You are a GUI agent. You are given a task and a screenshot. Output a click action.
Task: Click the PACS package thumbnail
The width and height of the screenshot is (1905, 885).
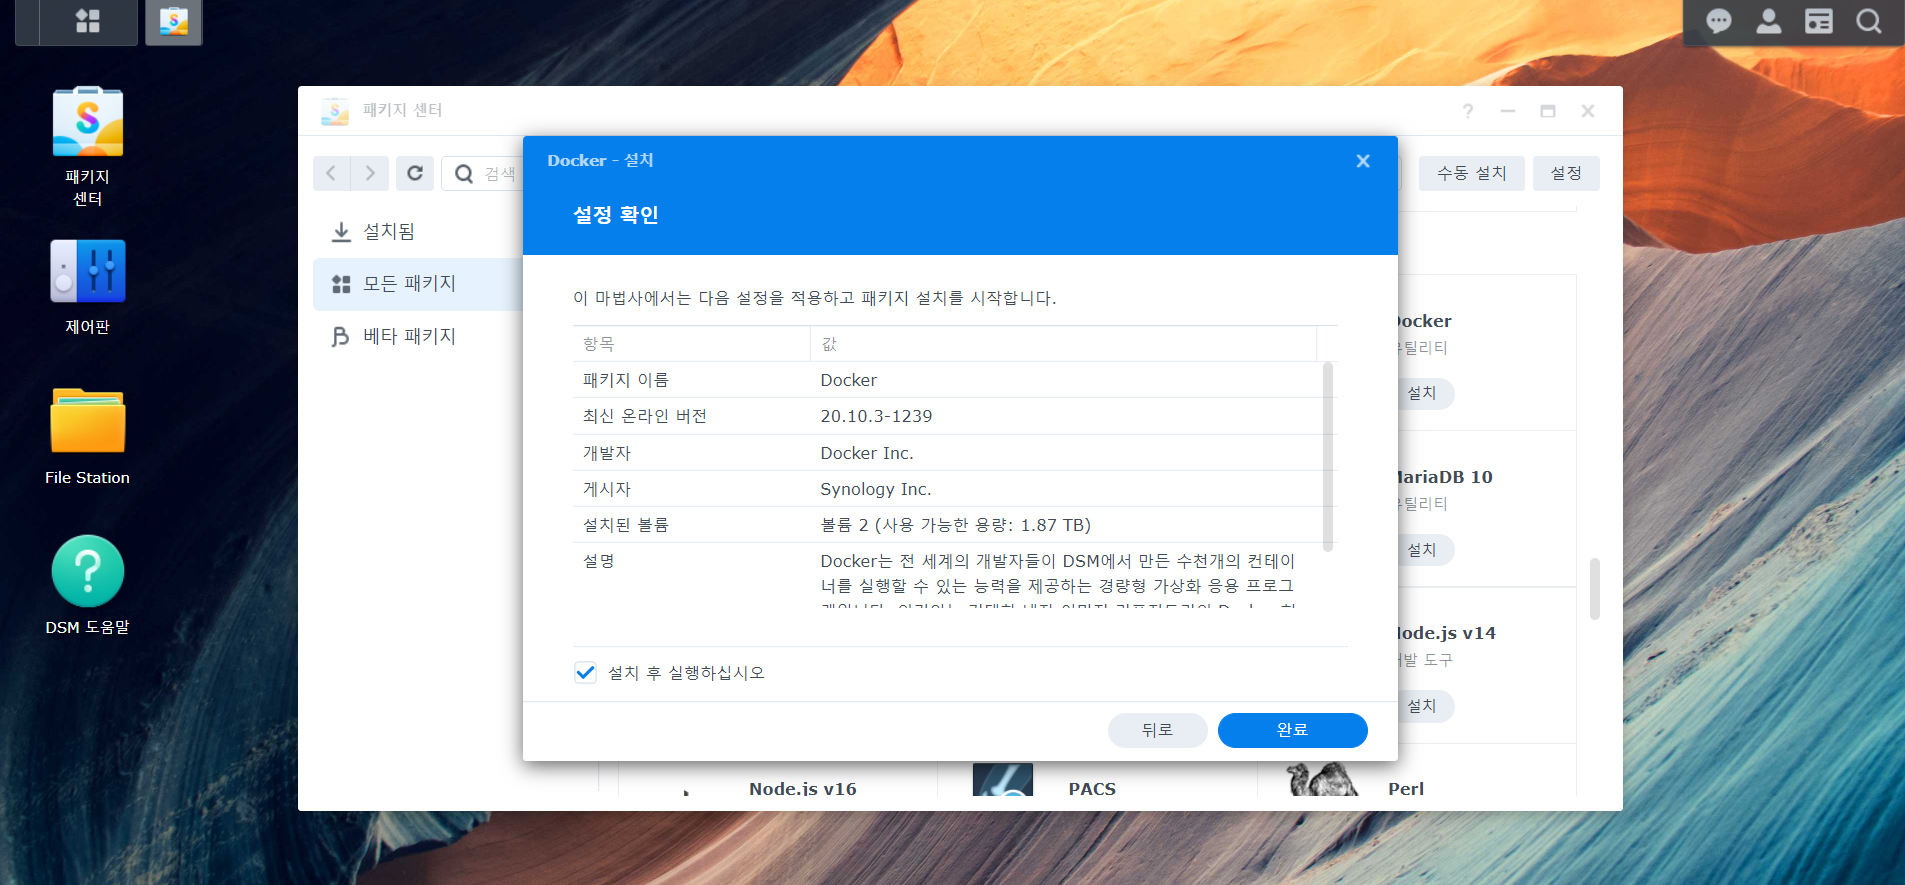point(1003,780)
